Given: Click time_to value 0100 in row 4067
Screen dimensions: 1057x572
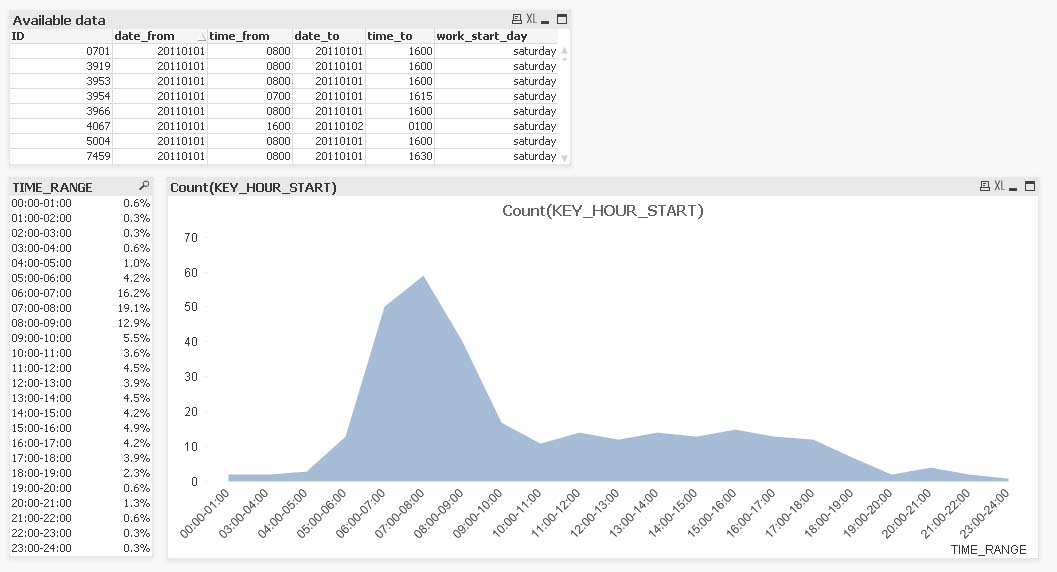Looking at the screenshot, I should coord(399,126).
